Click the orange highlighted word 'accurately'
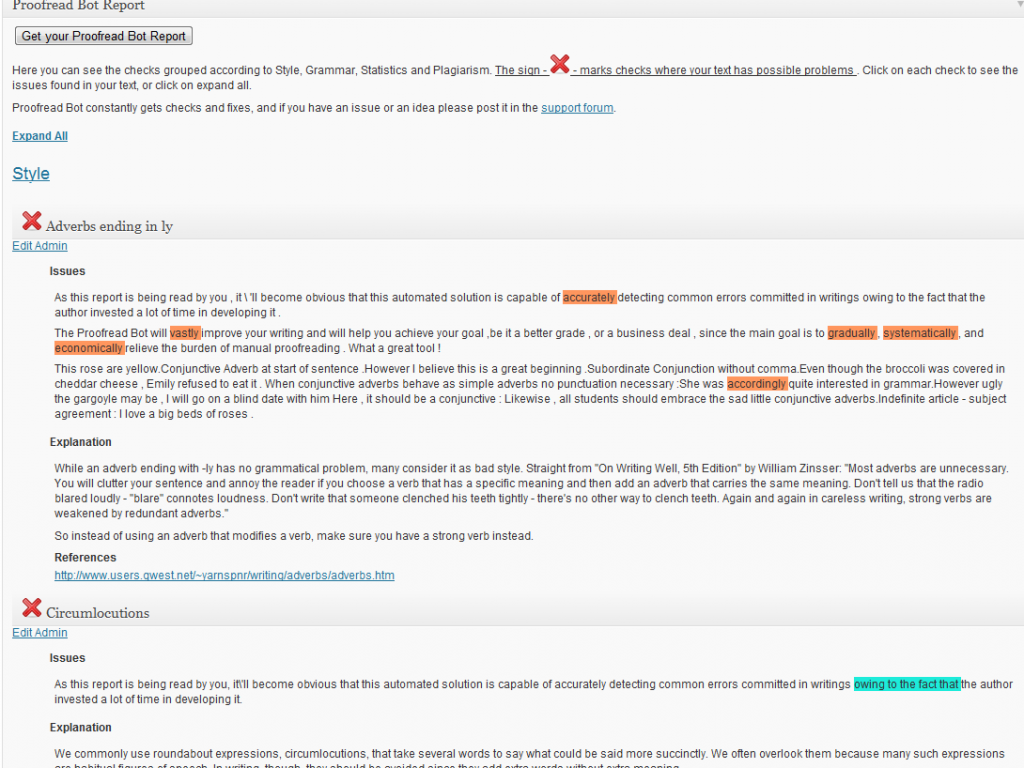Viewport: 1024px width, 768px height. (x=589, y=297)
